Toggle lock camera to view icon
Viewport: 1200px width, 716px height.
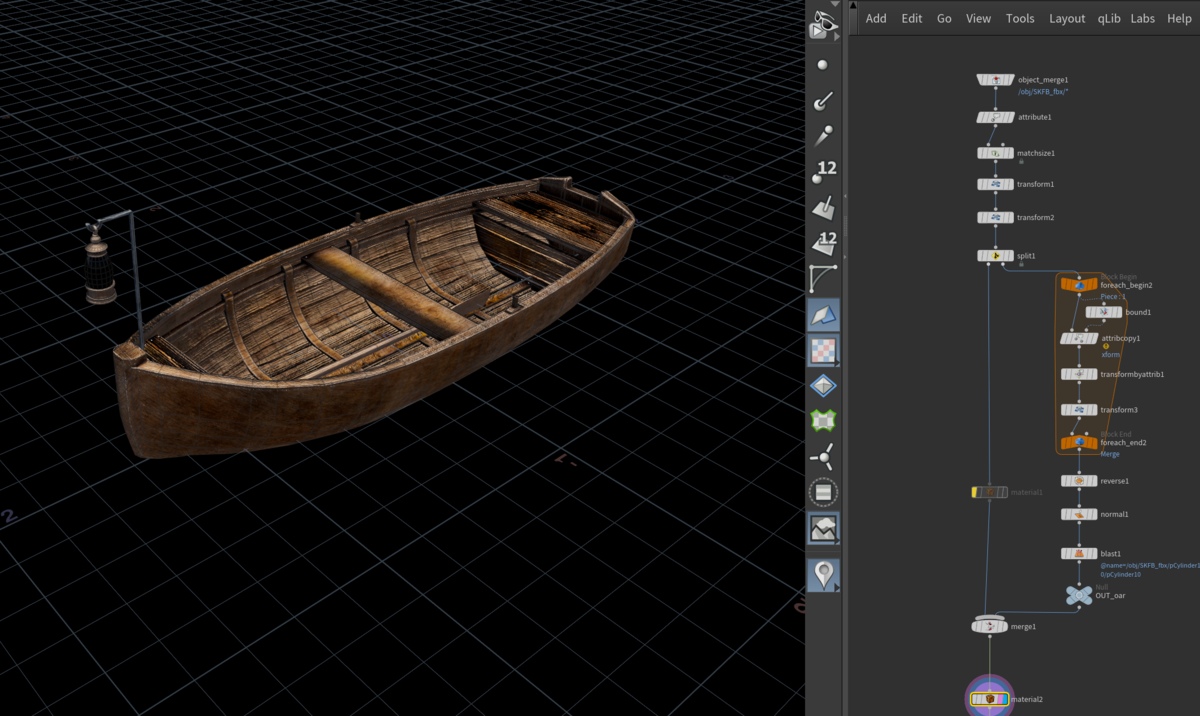(x=823, y=25)
